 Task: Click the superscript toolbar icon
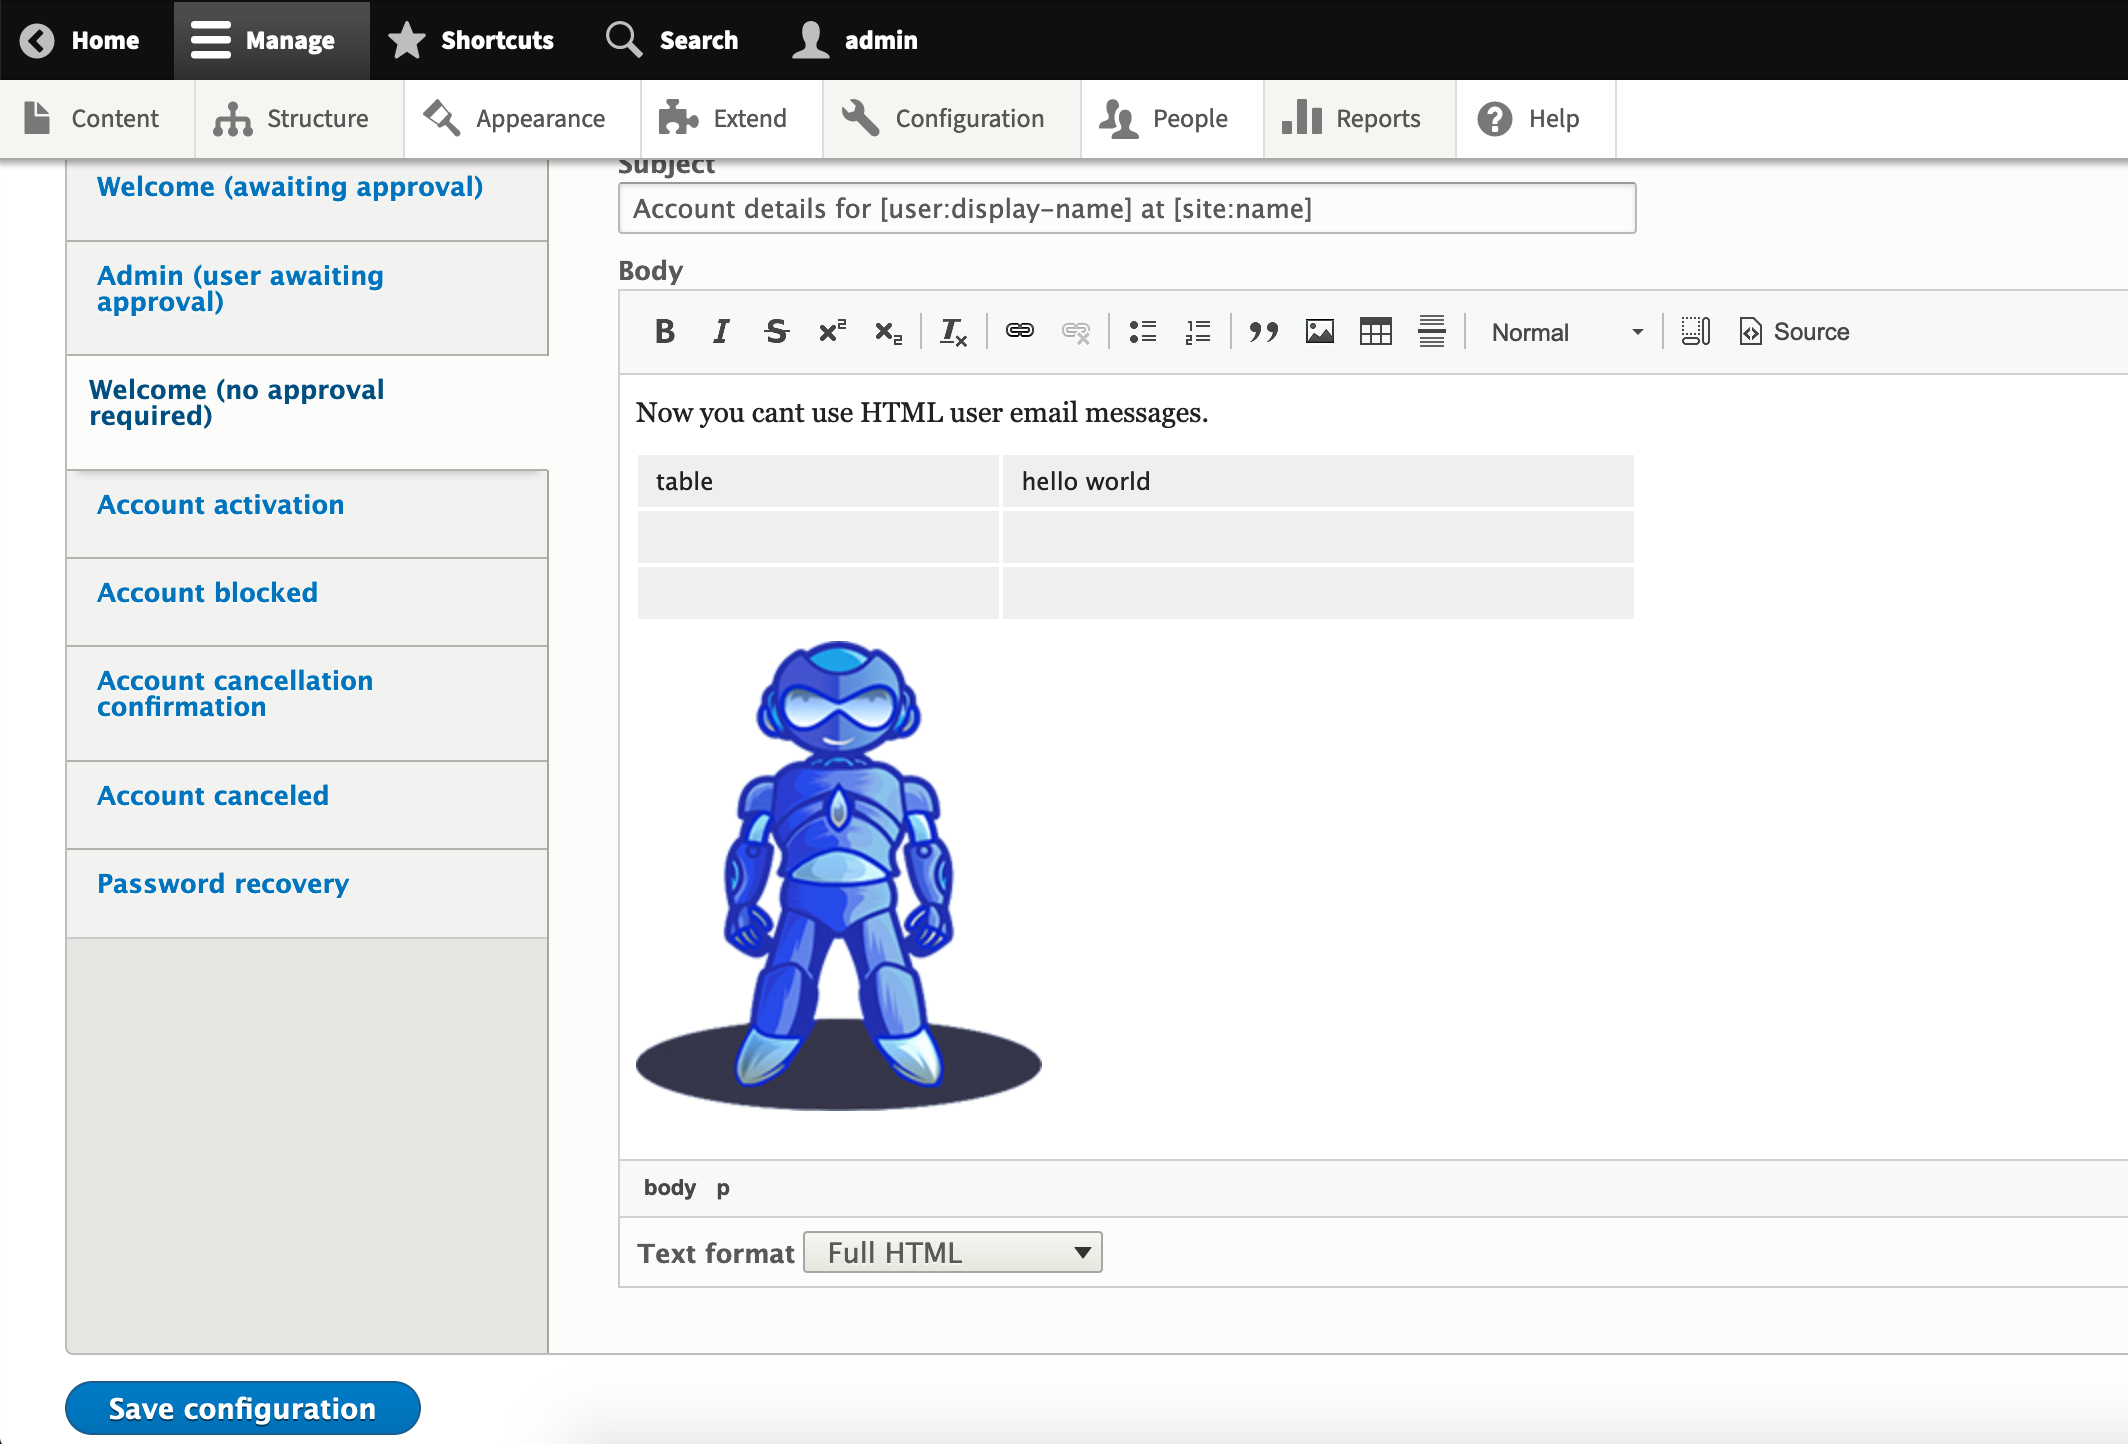click(x=832, y=332)
